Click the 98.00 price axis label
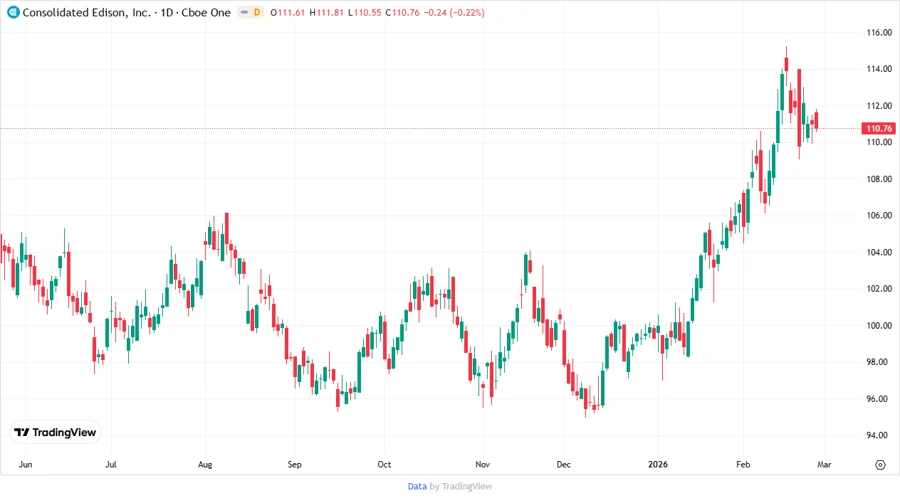Image resolution: width=900 pixels, height=498 pixels. click(879, 362)
